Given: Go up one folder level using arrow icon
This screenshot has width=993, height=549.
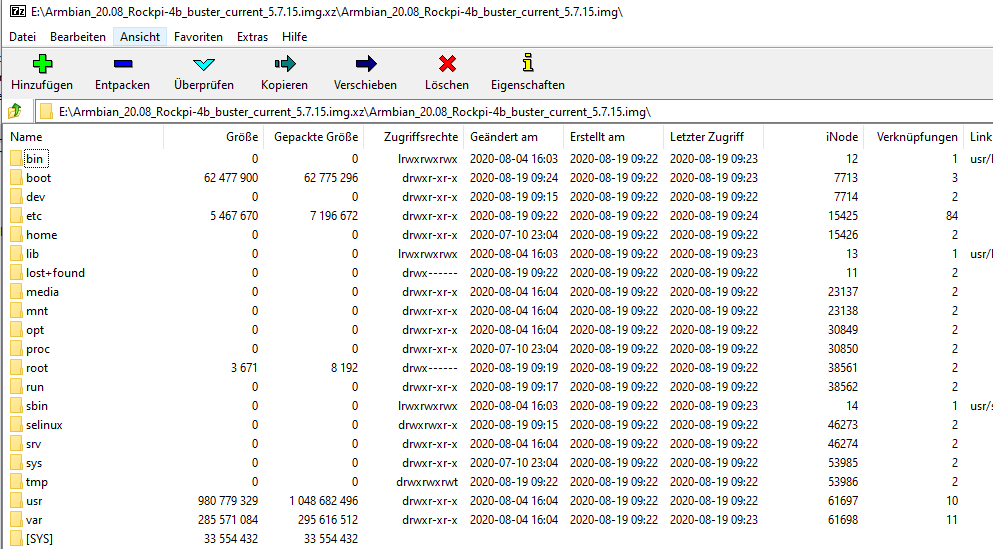Looking at the screenshot, I should click(x=15, y=111).
